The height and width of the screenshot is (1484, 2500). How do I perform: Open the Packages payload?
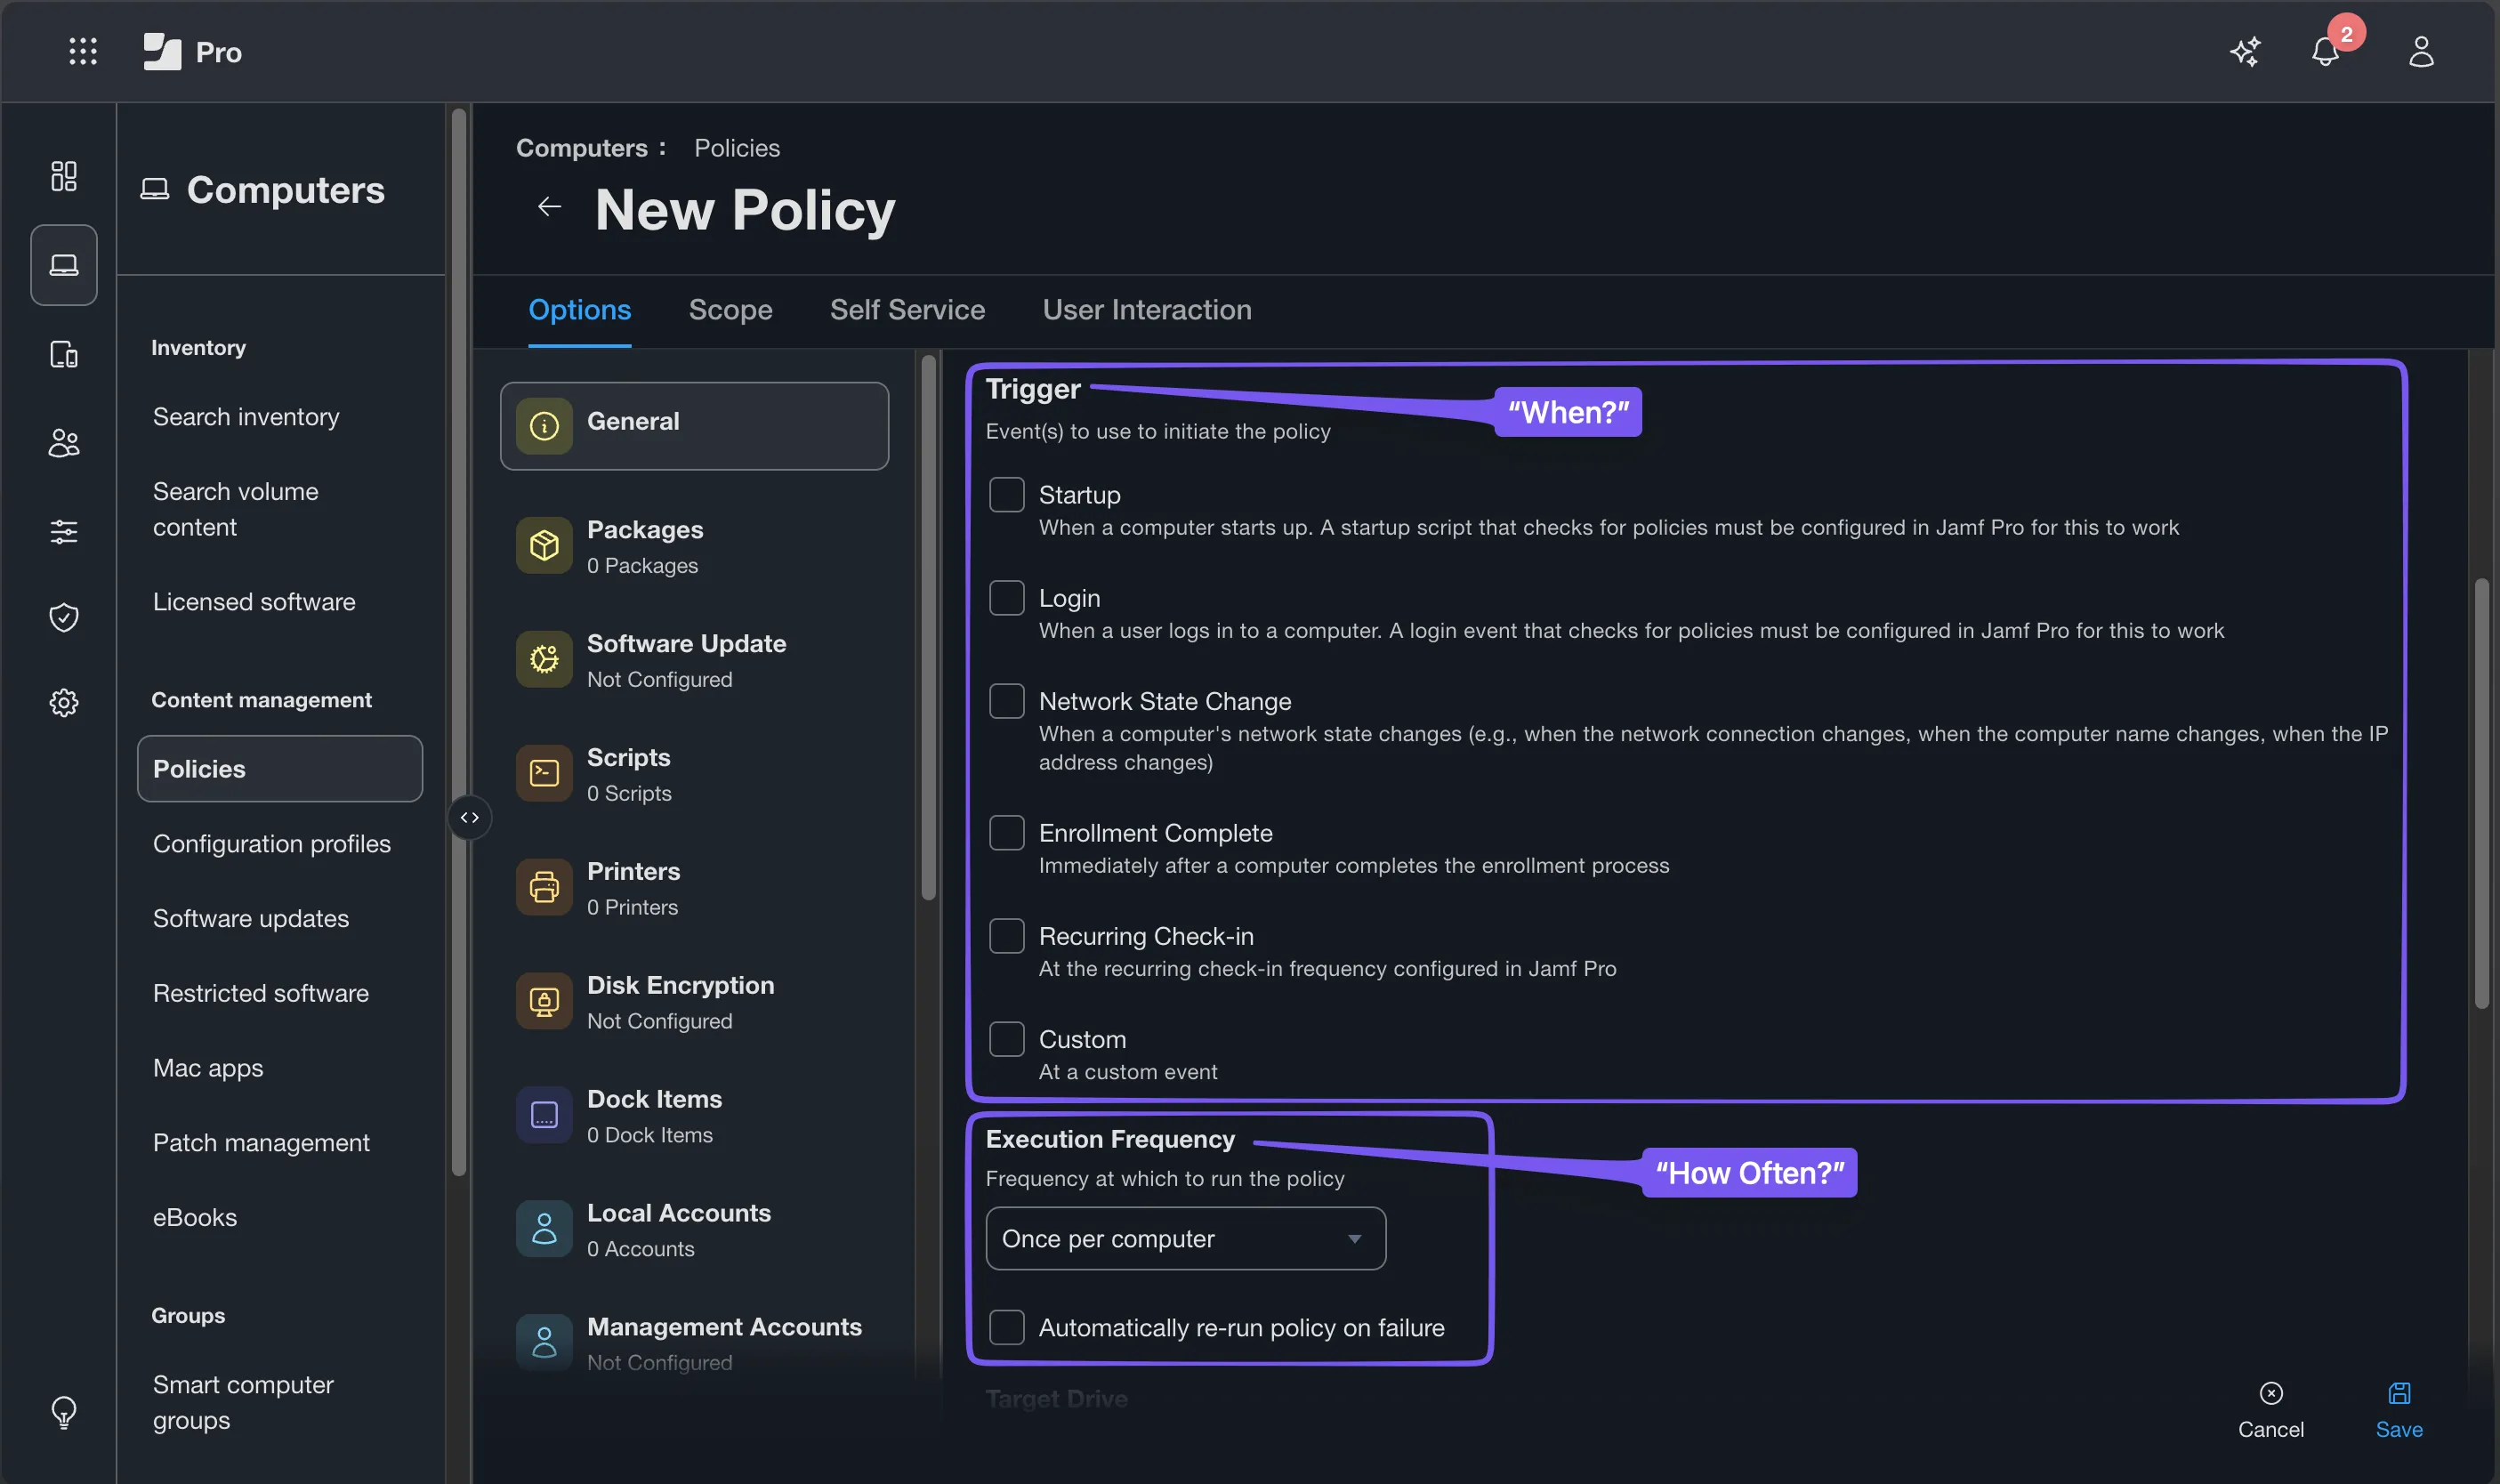click(694, 546)
